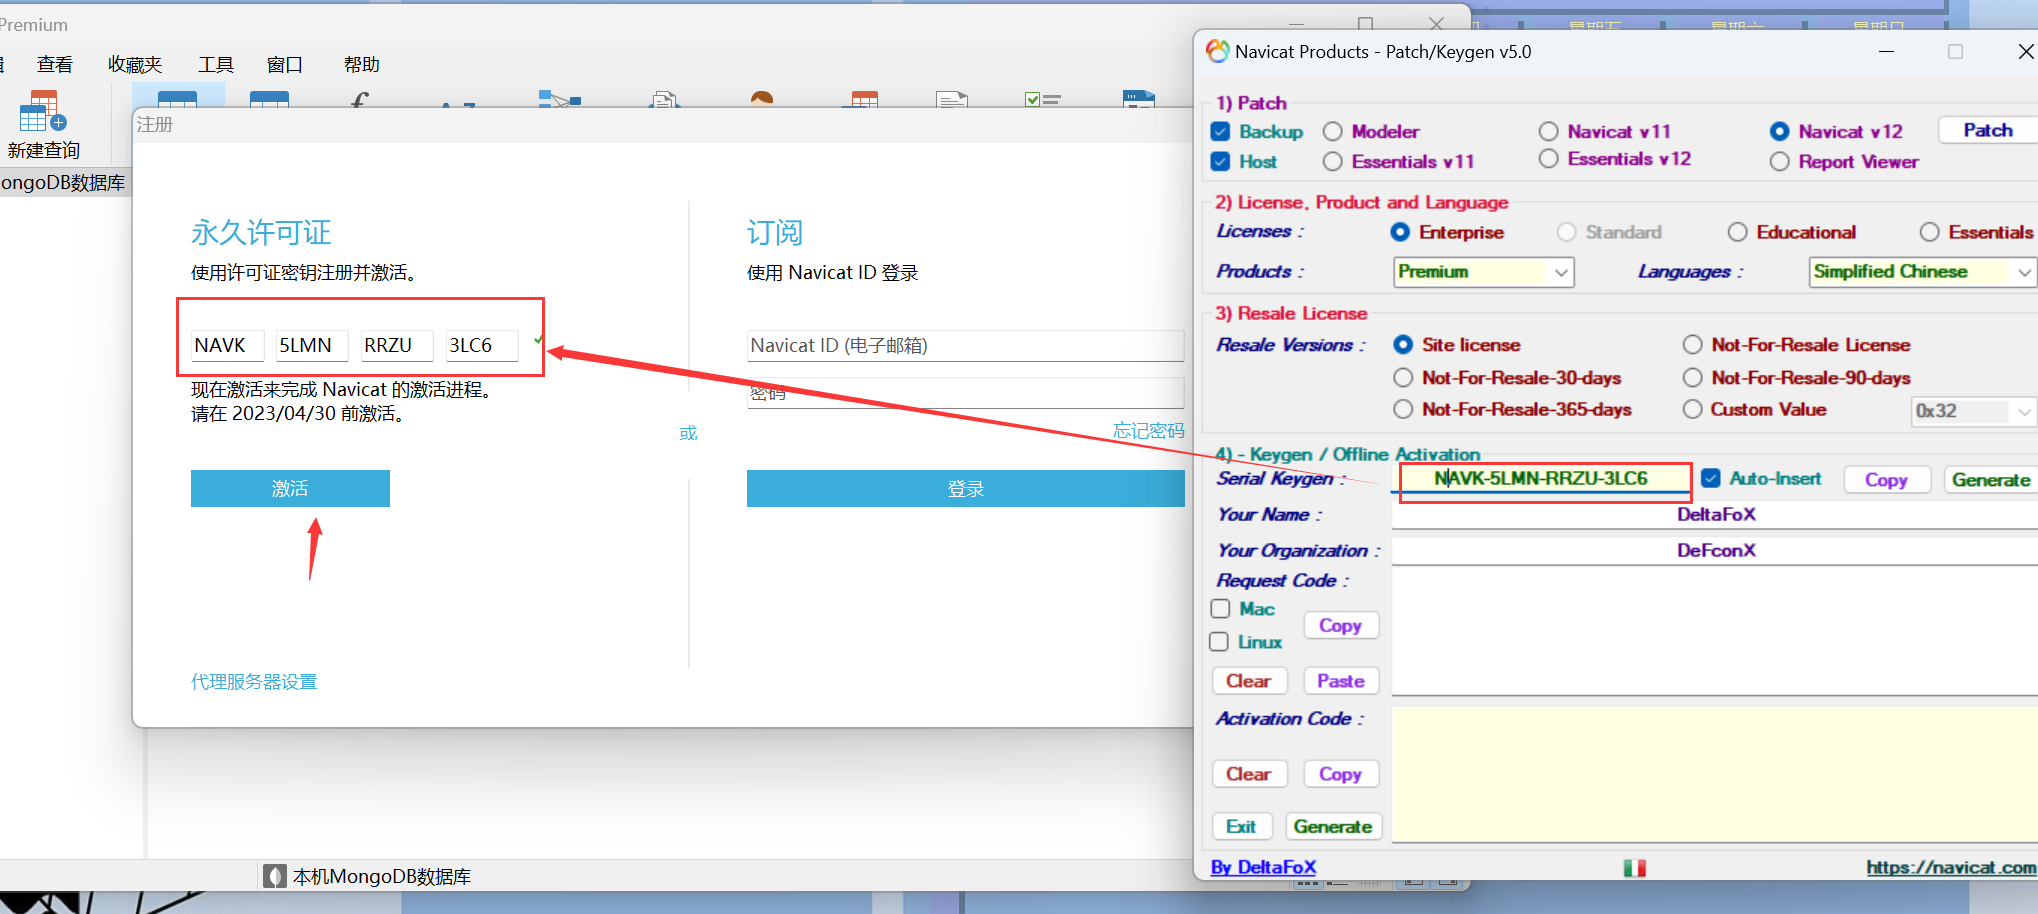The image size is (2038, 914).
Task: Click the Italian flag icon in the keygen footer
Action: (x=1635, y=868)
